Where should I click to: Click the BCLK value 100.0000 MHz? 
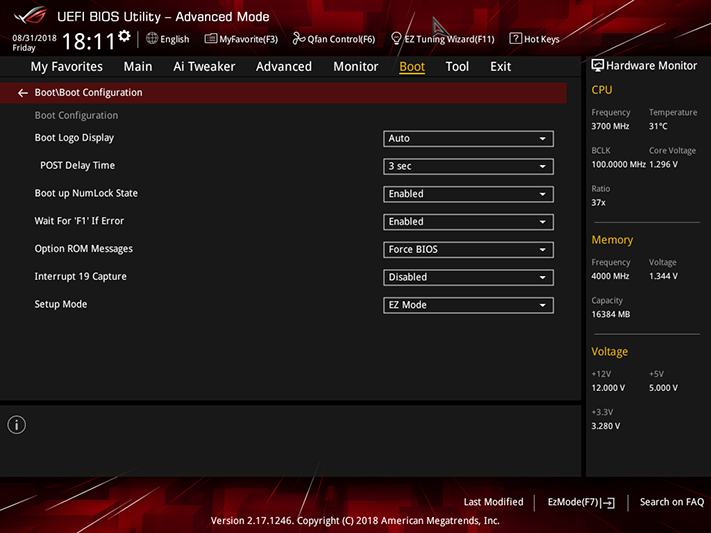pos(618,164)
